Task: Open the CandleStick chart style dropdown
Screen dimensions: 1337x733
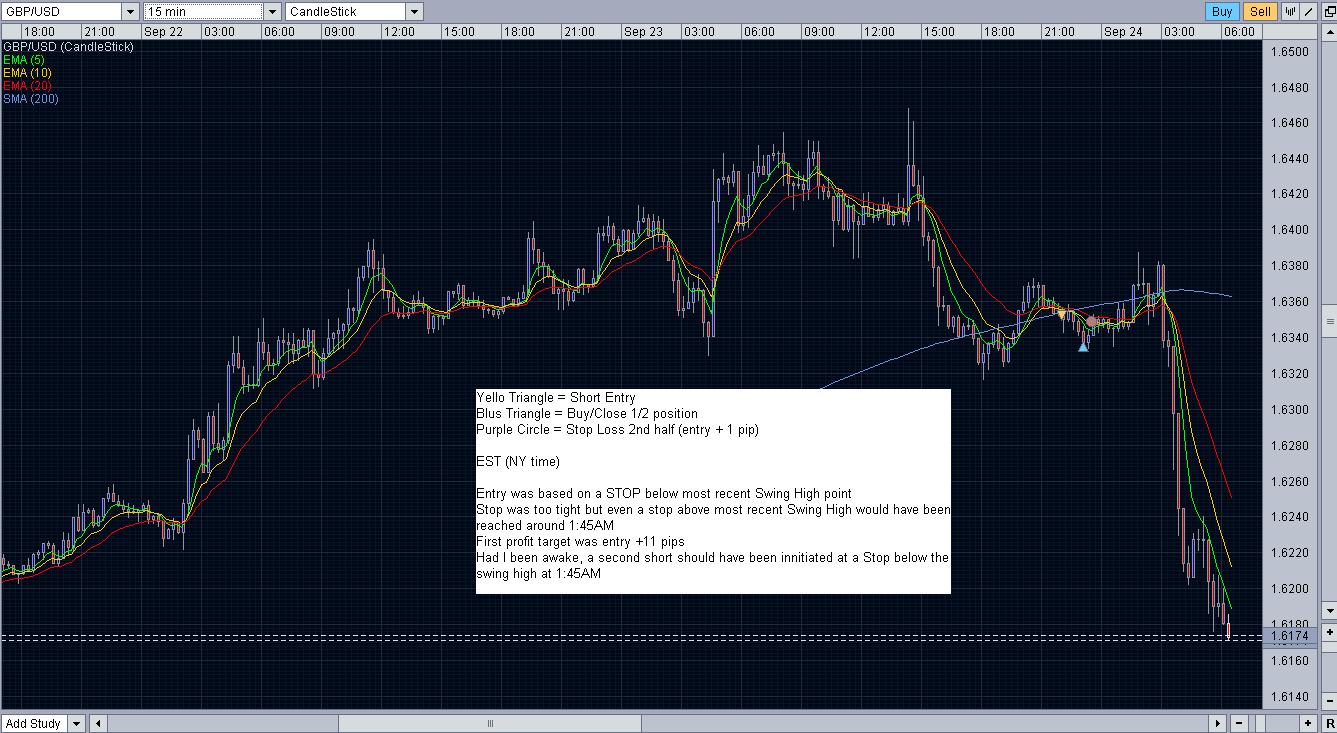Action: (414, 12)
